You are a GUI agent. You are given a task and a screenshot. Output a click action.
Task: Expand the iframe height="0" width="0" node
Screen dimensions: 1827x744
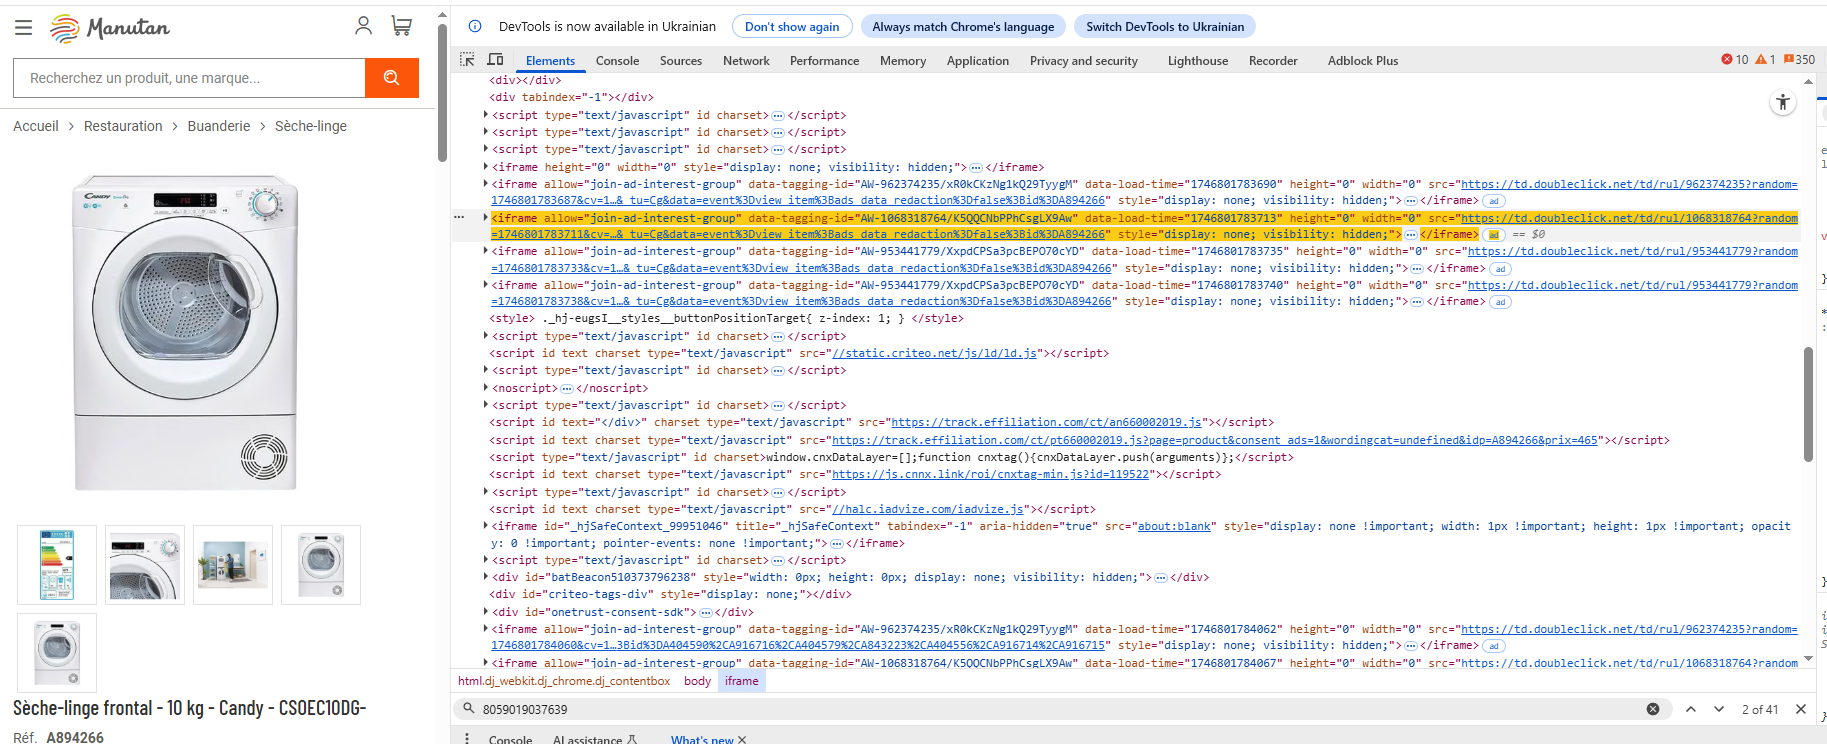486,167
